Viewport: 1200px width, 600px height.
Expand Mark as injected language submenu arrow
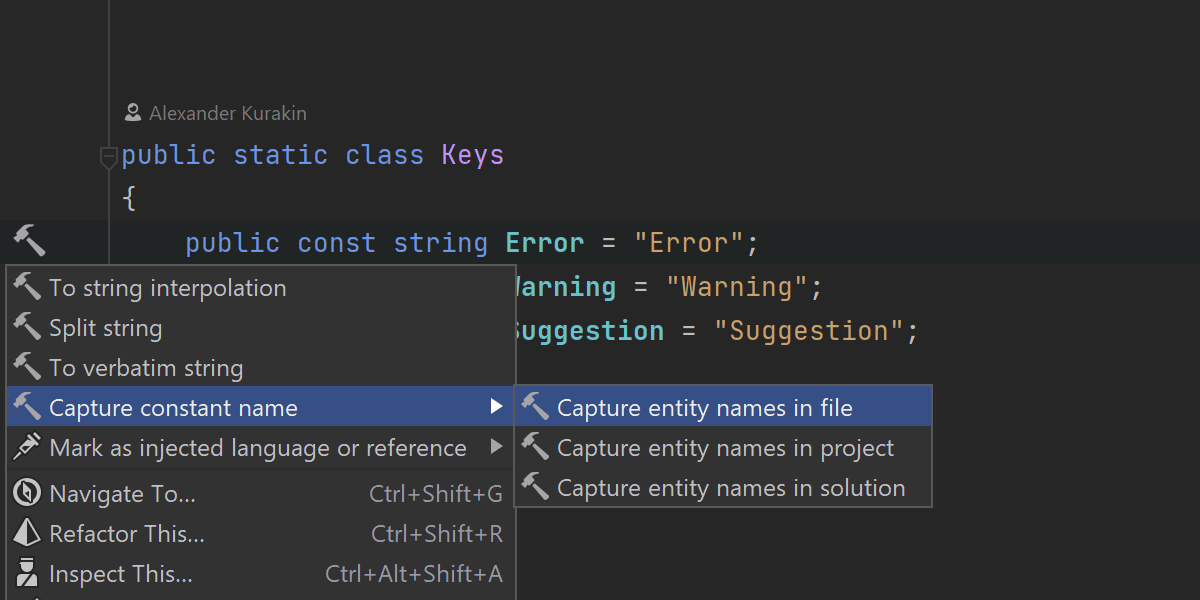(496, 447)
